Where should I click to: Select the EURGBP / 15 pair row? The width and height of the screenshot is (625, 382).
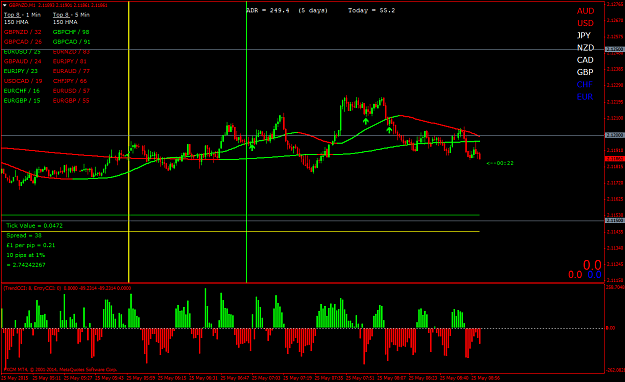[22, 101]
